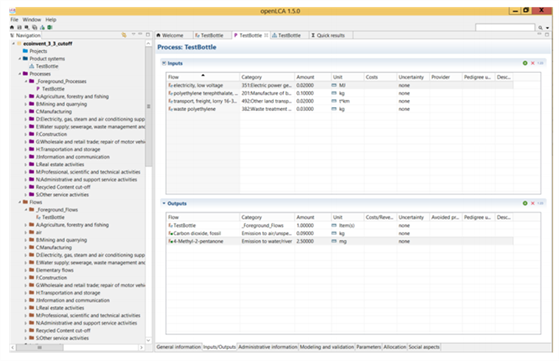Expand the Elementary flows folder
The width and height of the screenshot is (559, 361).
click(x=26, y=270)
